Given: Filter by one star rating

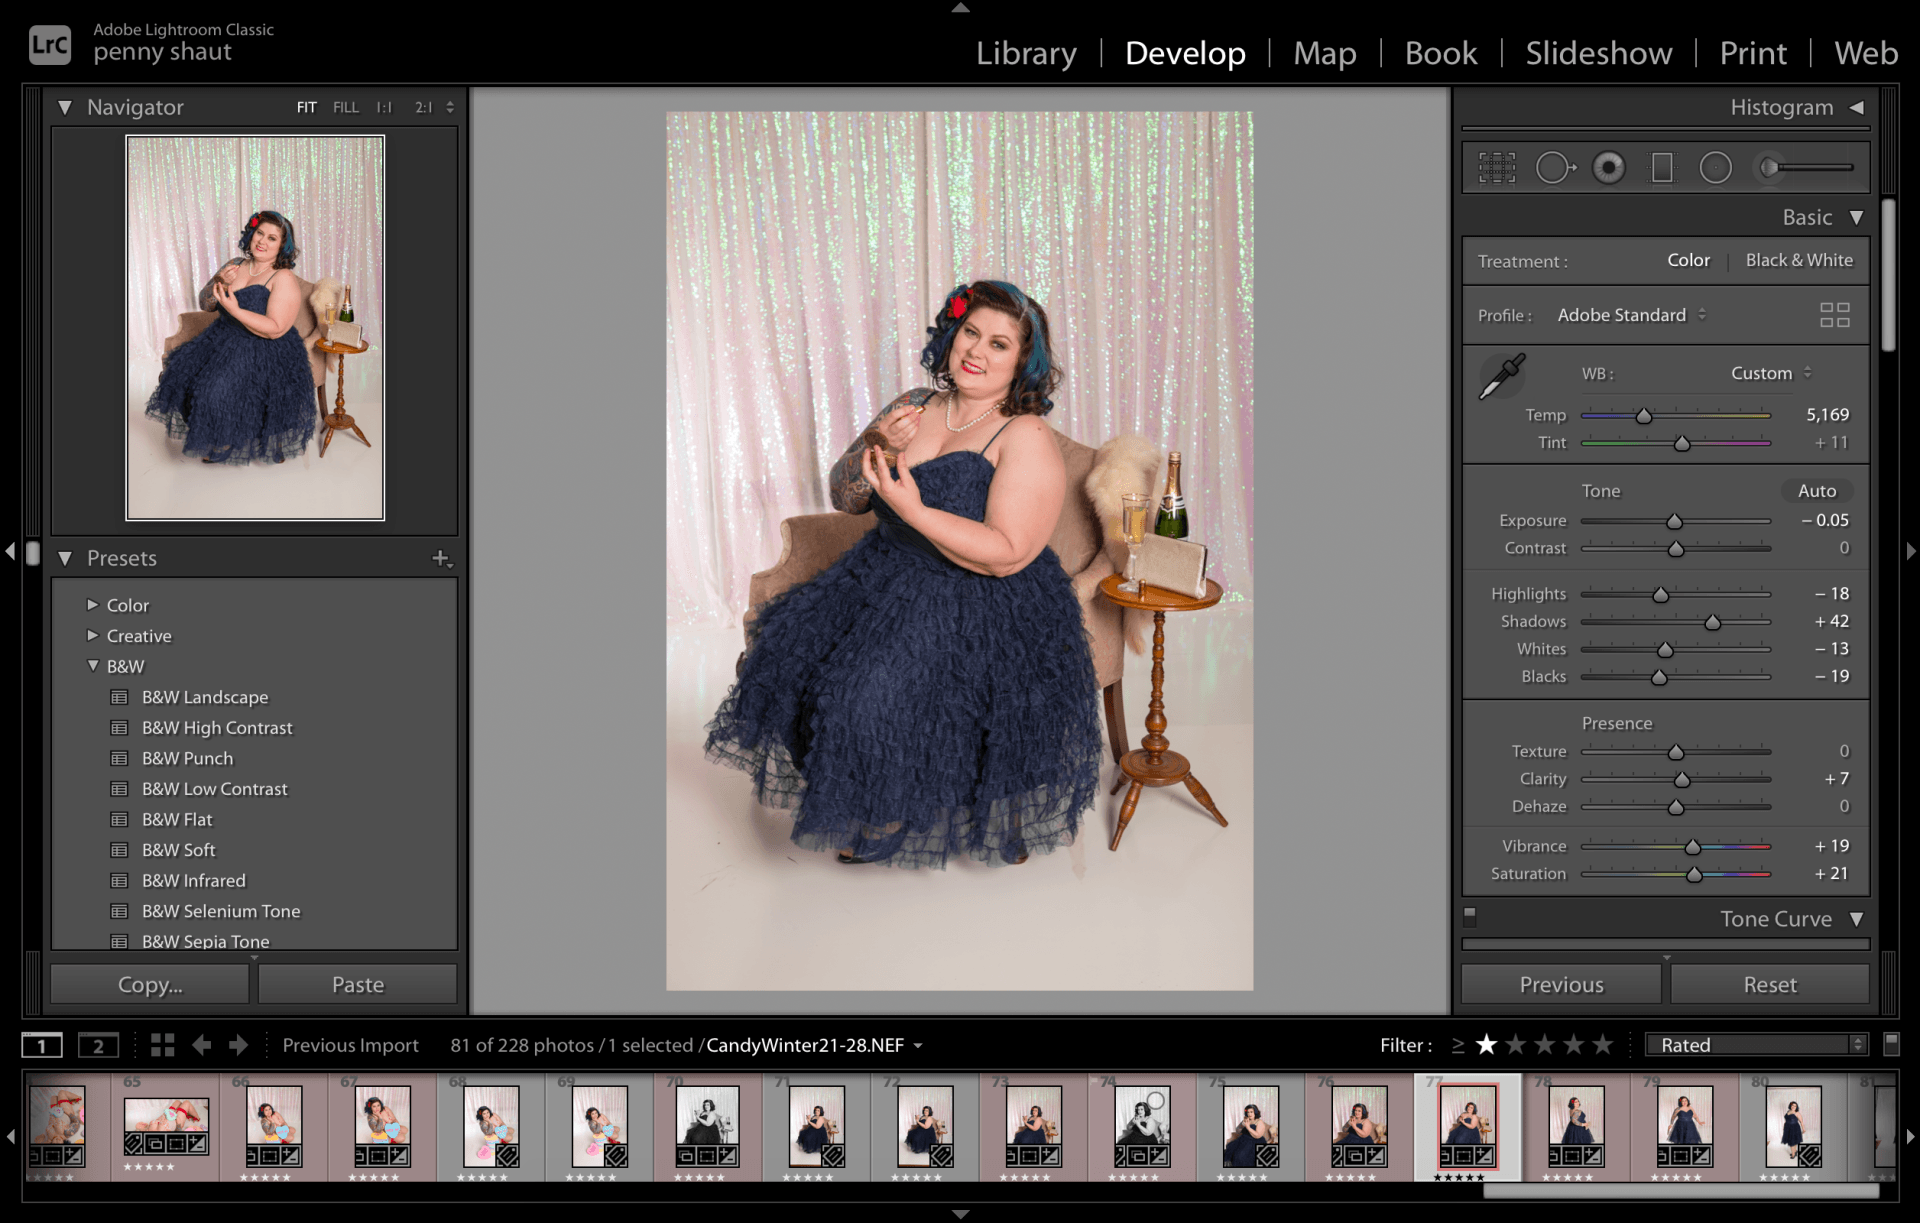Looking at the screenshot, I should [x=1487, y=1045].
